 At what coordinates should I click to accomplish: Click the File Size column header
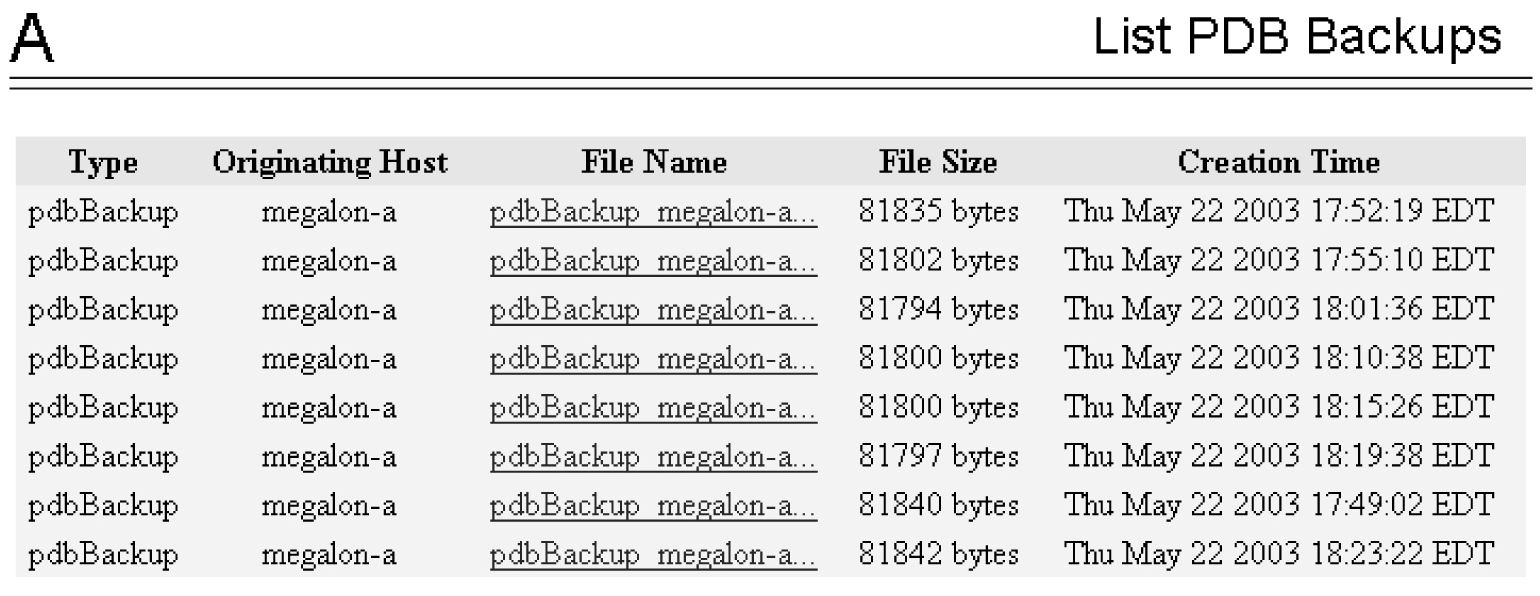938,162
